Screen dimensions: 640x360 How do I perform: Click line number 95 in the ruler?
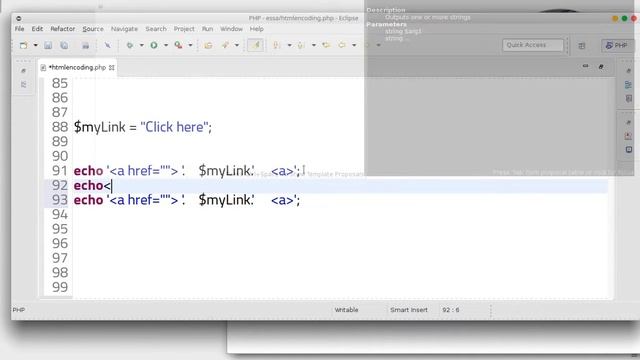point(60,229)
